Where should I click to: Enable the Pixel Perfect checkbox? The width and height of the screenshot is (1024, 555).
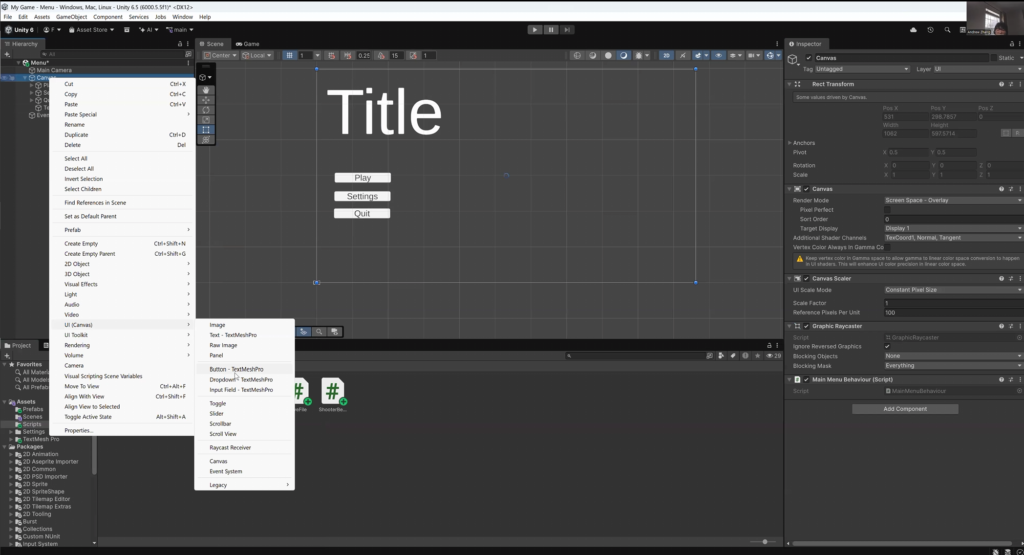pos(887,210)
